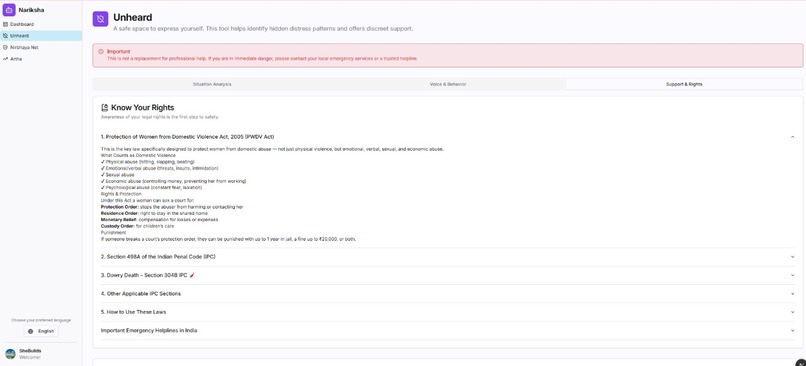Click the Monetary Relief line
Image resolution: width=806 pixels, height=366 pixels.
coord(159,219)
